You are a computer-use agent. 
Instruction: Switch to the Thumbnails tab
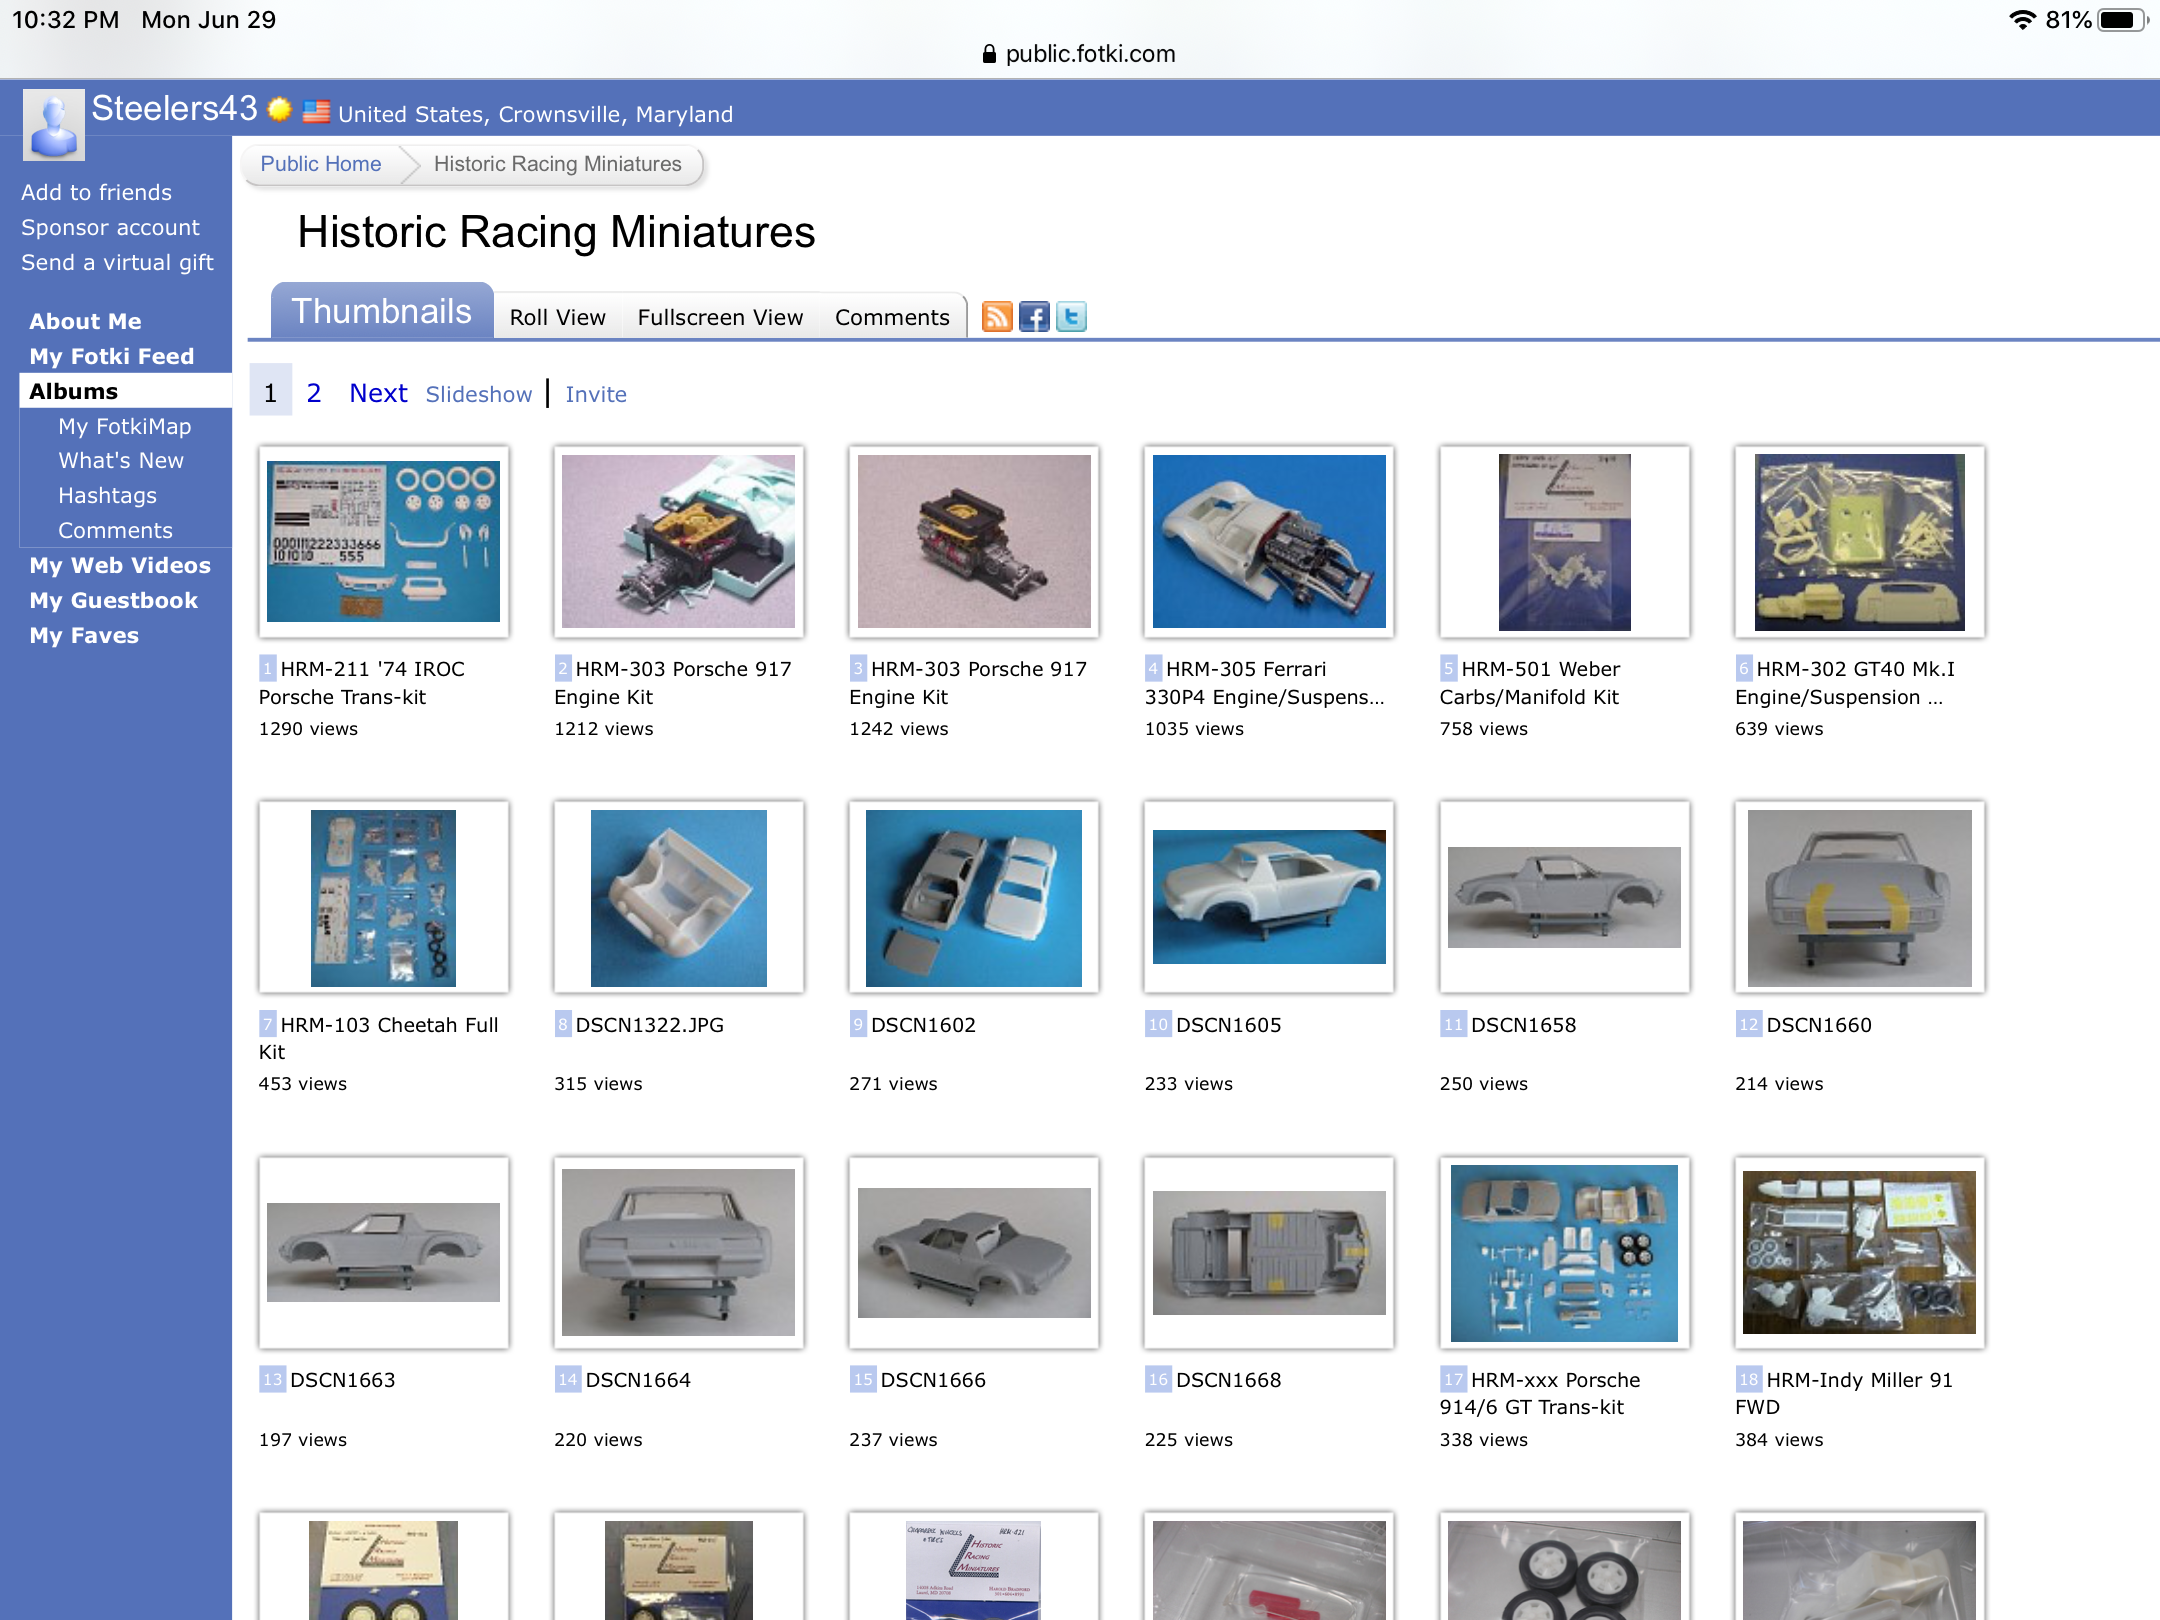tap(382, 311)
